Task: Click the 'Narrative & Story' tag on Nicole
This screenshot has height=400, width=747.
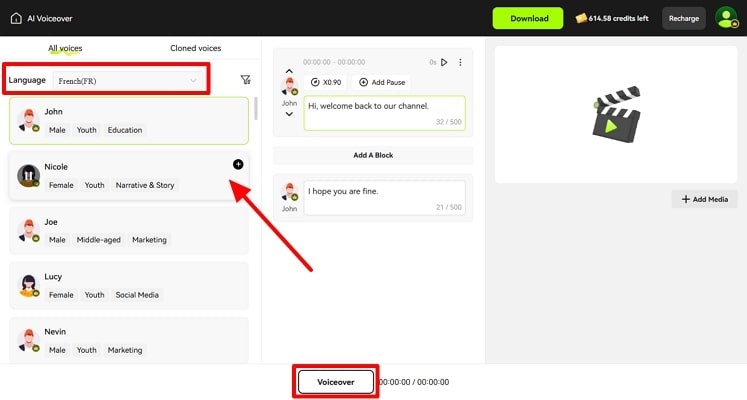Action: tap(145, 185)
